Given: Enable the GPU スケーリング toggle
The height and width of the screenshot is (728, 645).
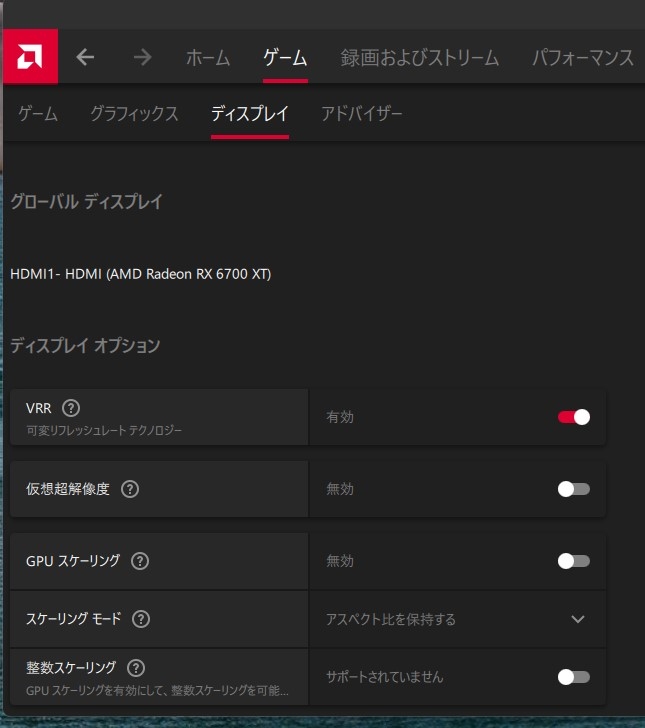Looking at the screenshot, I should [574, 561].
